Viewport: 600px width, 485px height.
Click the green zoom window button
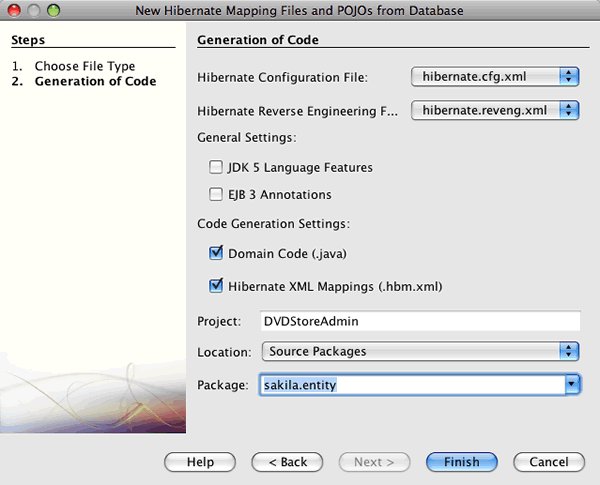point(54,10)
